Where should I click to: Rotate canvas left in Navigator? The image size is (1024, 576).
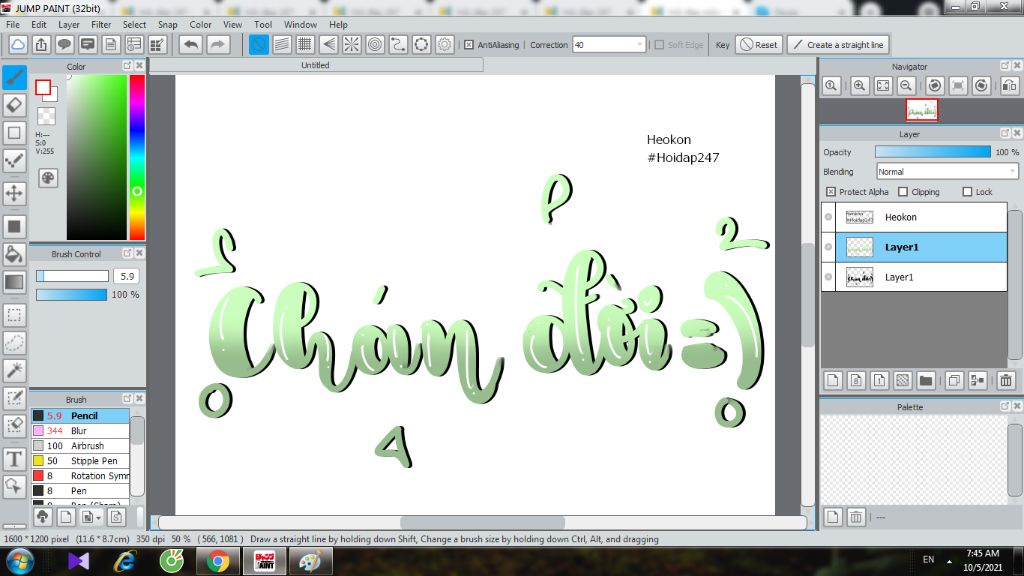pyautogui.click(x=935, y=86)
